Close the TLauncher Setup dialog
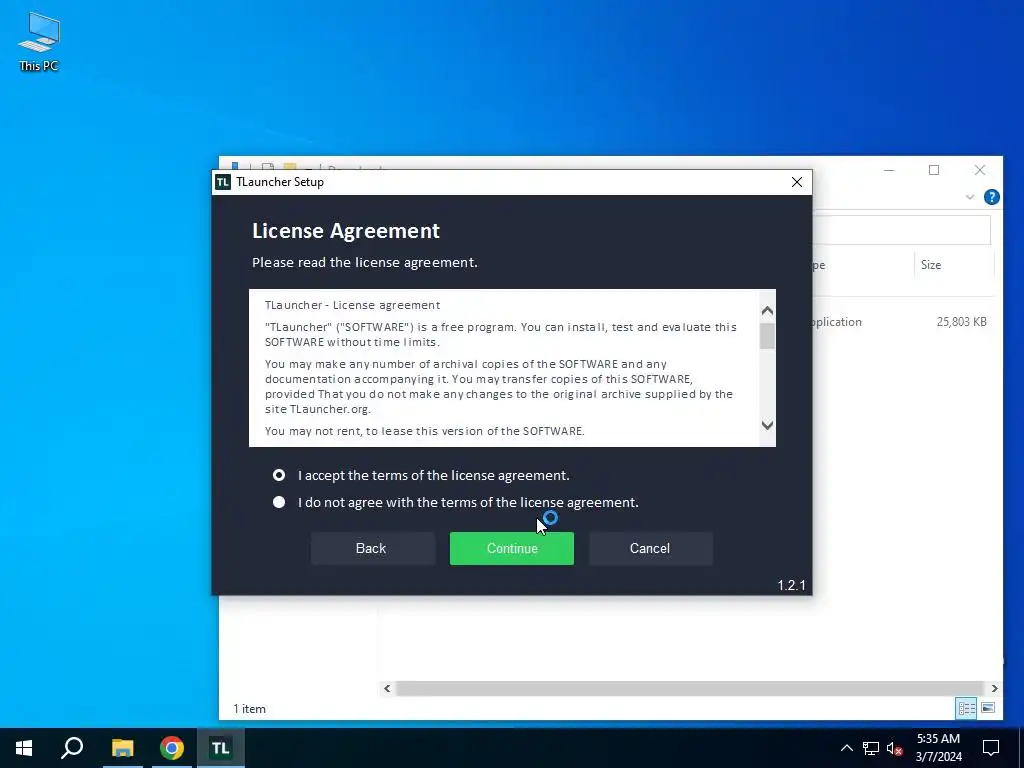The height and width of the screenshot is (768, 1024). pyautogui.click(x=797, y=182)
